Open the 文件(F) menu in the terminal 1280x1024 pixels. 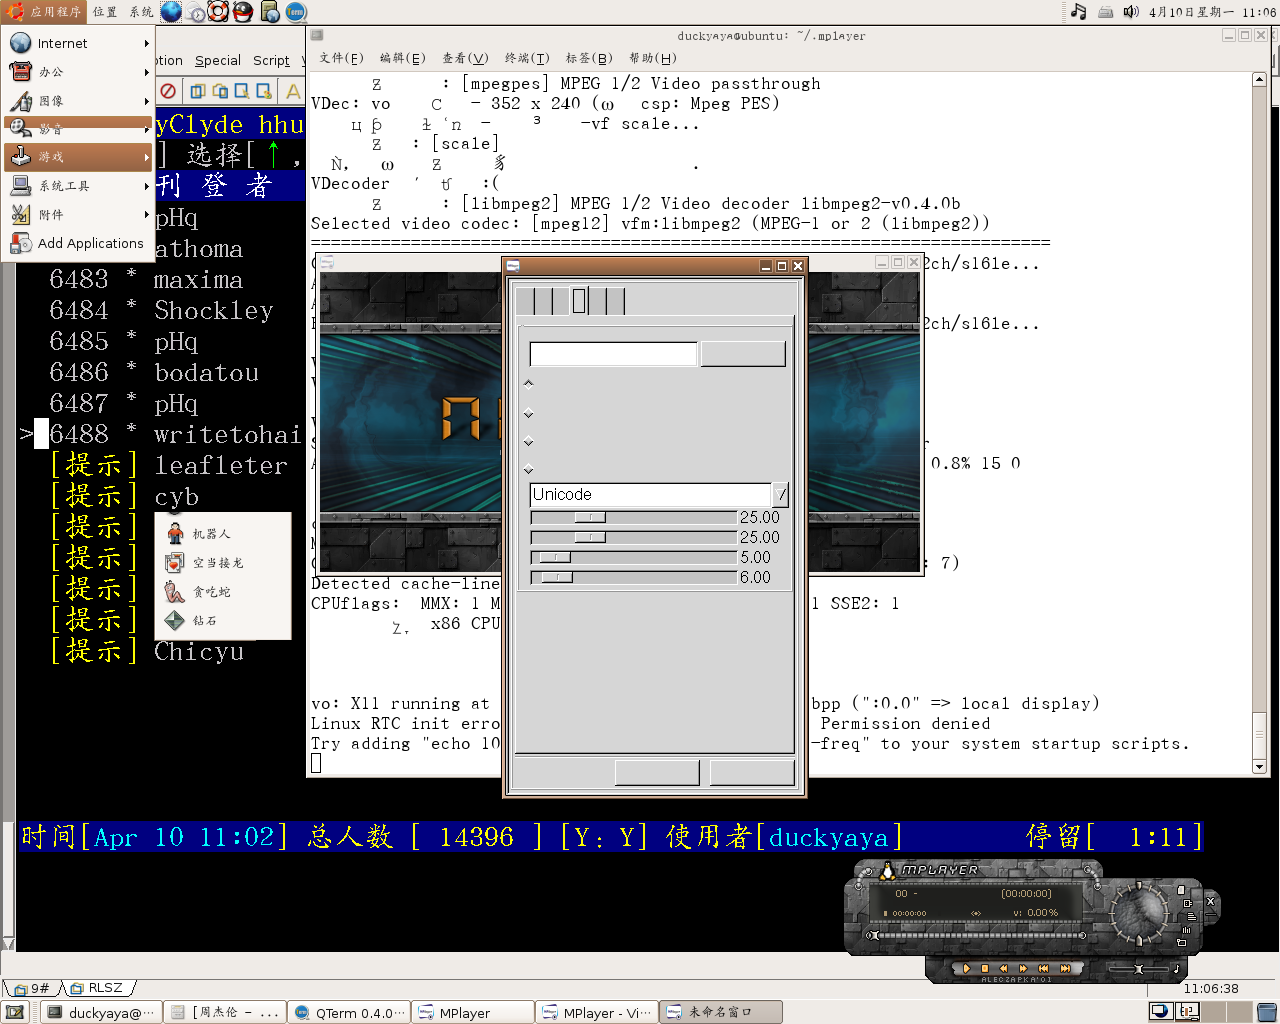[341, 58]
